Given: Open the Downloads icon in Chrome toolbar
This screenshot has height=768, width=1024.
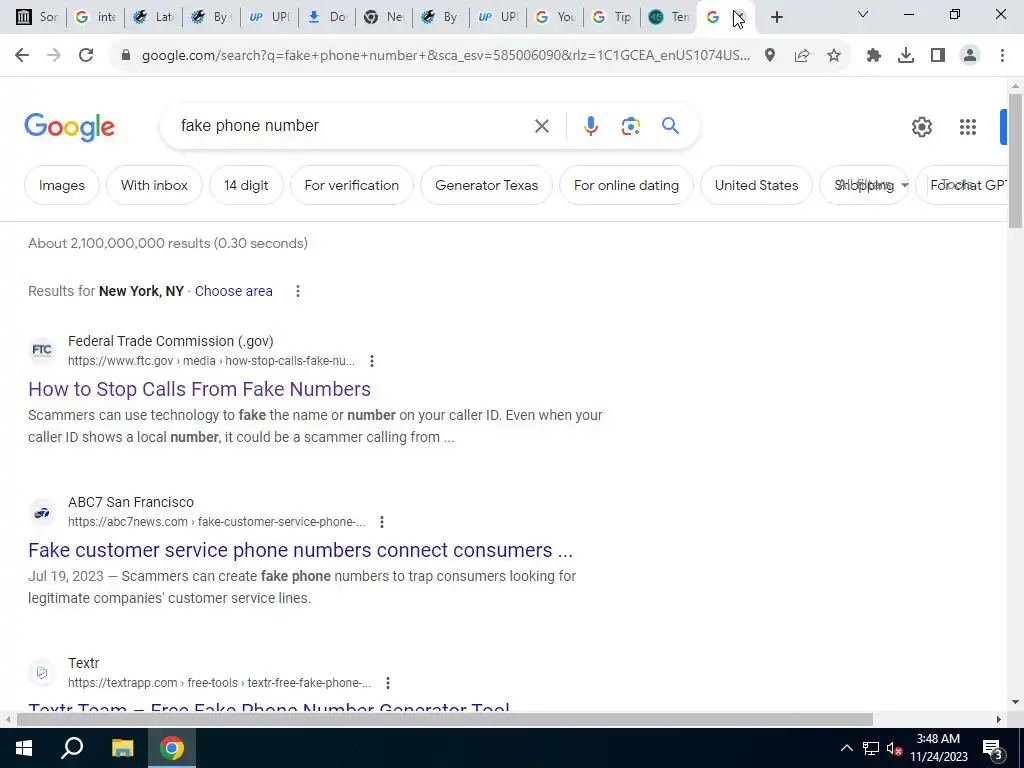Looking at the screenshot, I should click(x=906, y=56).
